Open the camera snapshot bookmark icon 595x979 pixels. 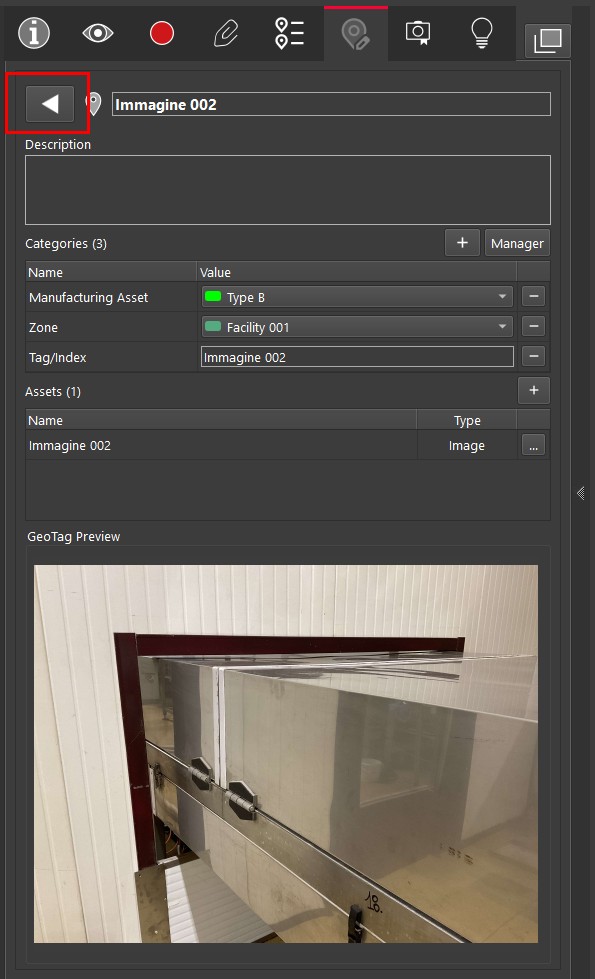418,32
